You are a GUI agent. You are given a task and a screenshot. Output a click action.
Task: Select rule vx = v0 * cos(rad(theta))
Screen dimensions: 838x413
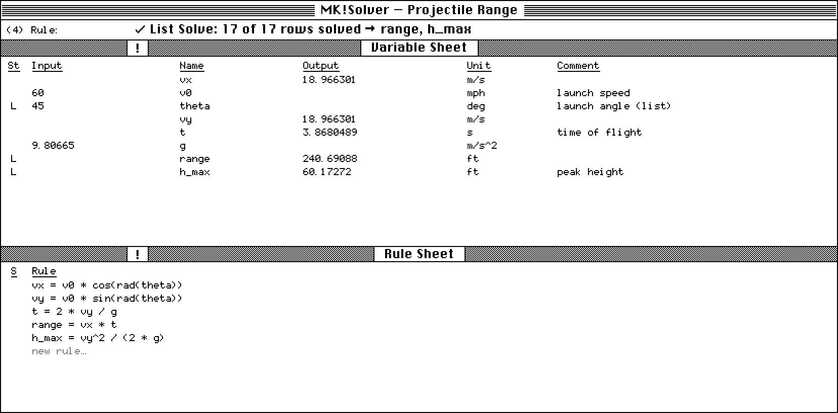[x=107, y=285]
